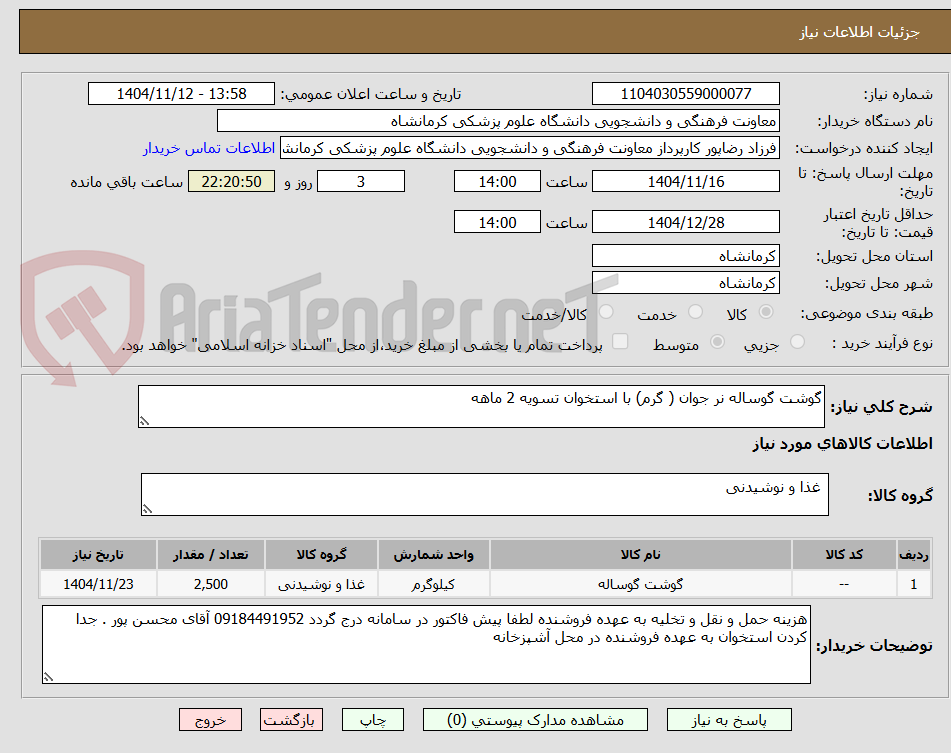Grab resize handle of description textarea

coord(144,421)
